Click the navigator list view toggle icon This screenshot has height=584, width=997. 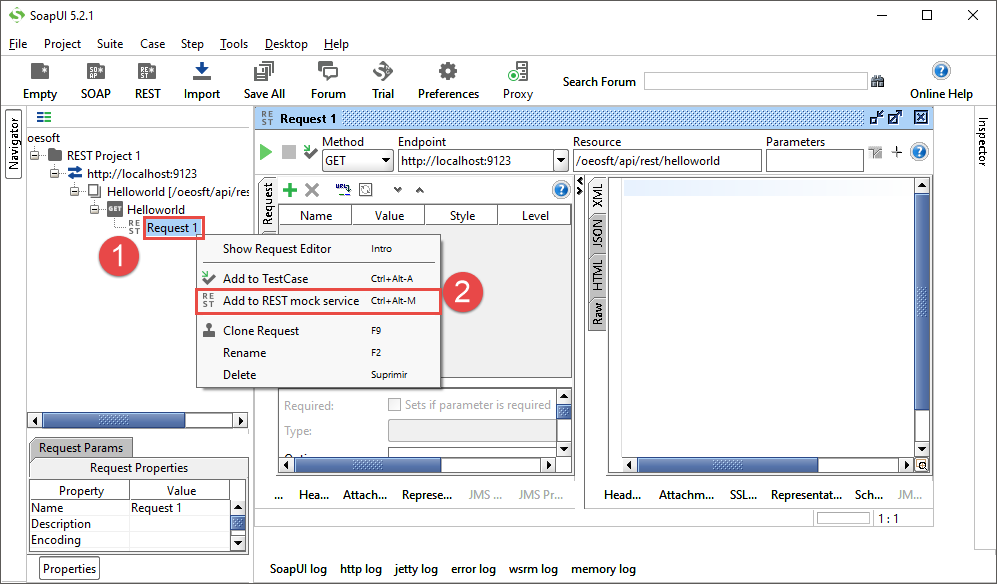pos(44,117)
